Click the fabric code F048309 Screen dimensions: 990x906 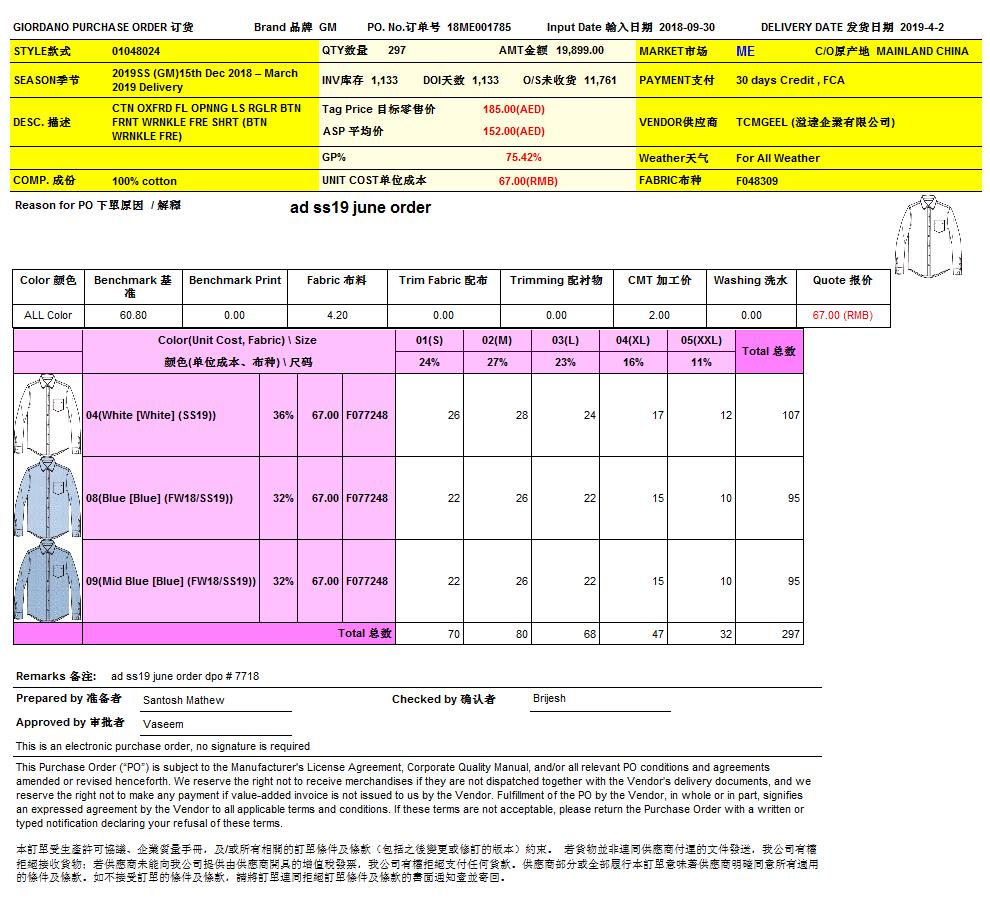coord(757,181)
